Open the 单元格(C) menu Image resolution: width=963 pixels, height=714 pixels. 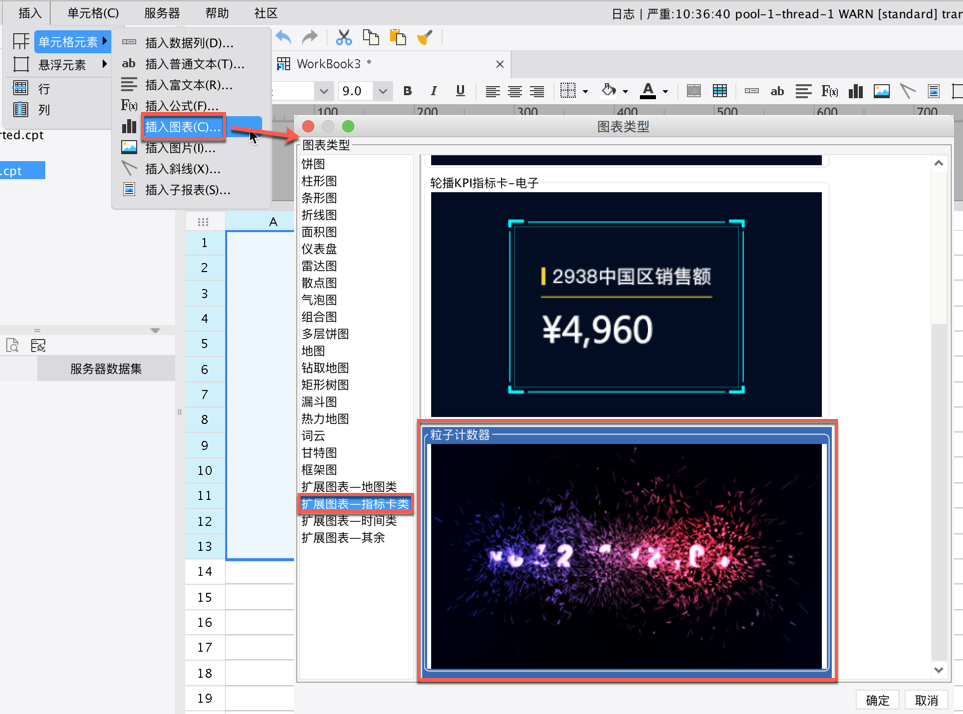click(93, 13)
